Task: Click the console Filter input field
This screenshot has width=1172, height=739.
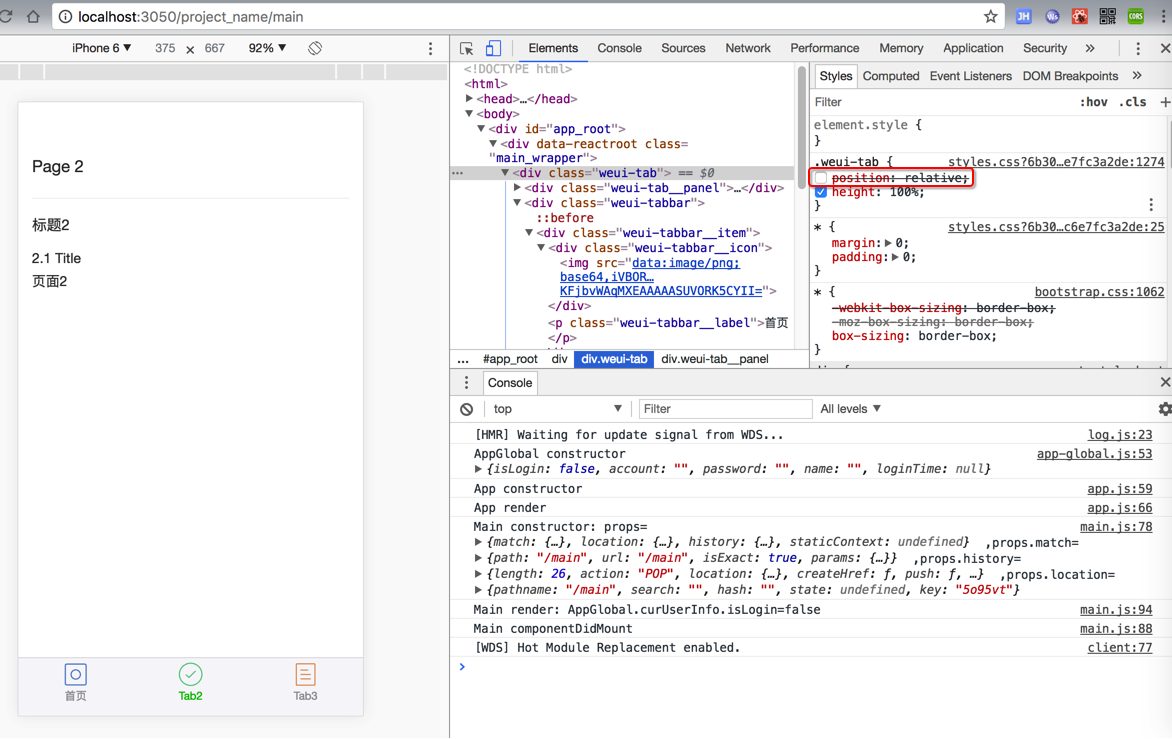Action: [724, 409]
